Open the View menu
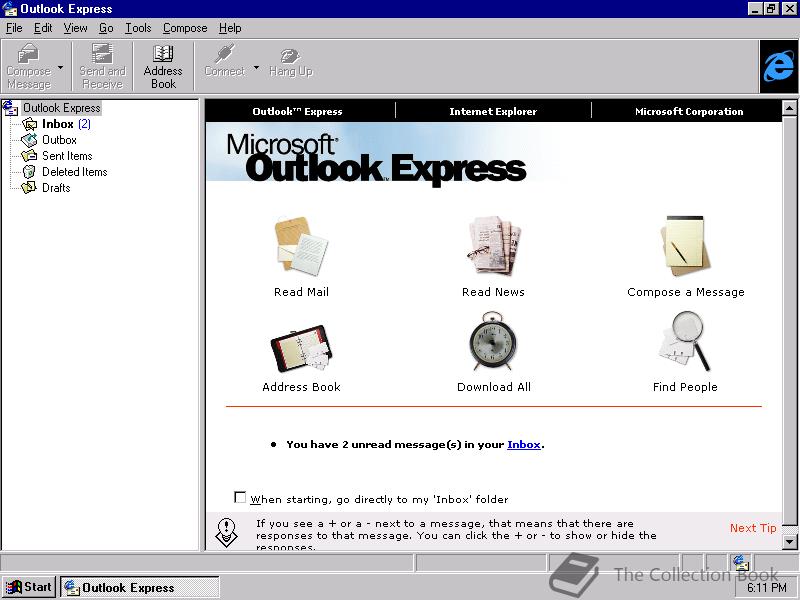Viewport: 800px width, 600px height. tap(76, 28)
